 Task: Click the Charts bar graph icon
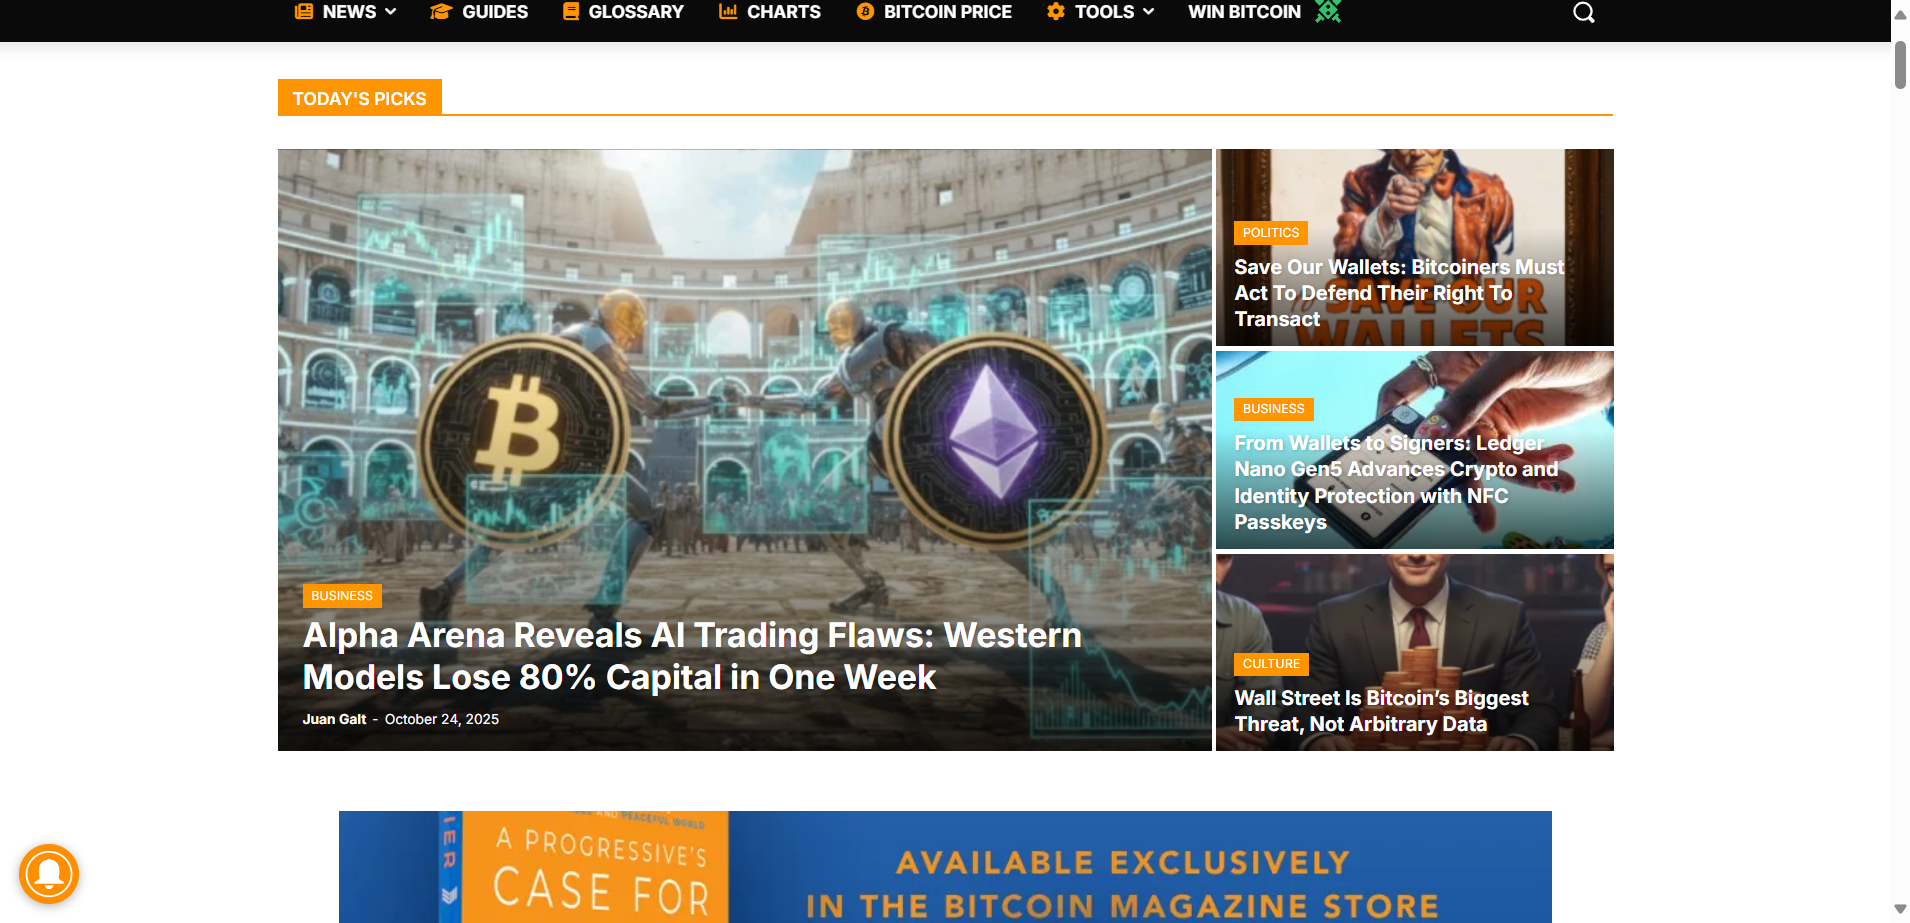click(x=728, y=12)
